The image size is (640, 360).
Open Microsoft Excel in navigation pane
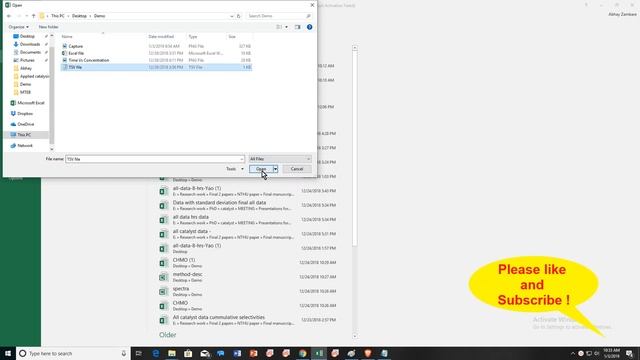point(27,103)
